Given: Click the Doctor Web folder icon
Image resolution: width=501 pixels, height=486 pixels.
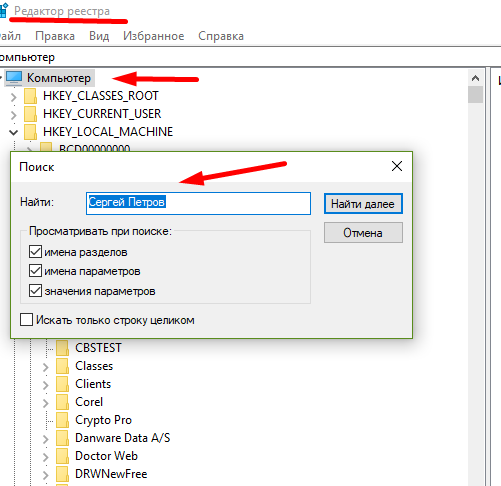Looking at the screenshot, I should point(62,456).
